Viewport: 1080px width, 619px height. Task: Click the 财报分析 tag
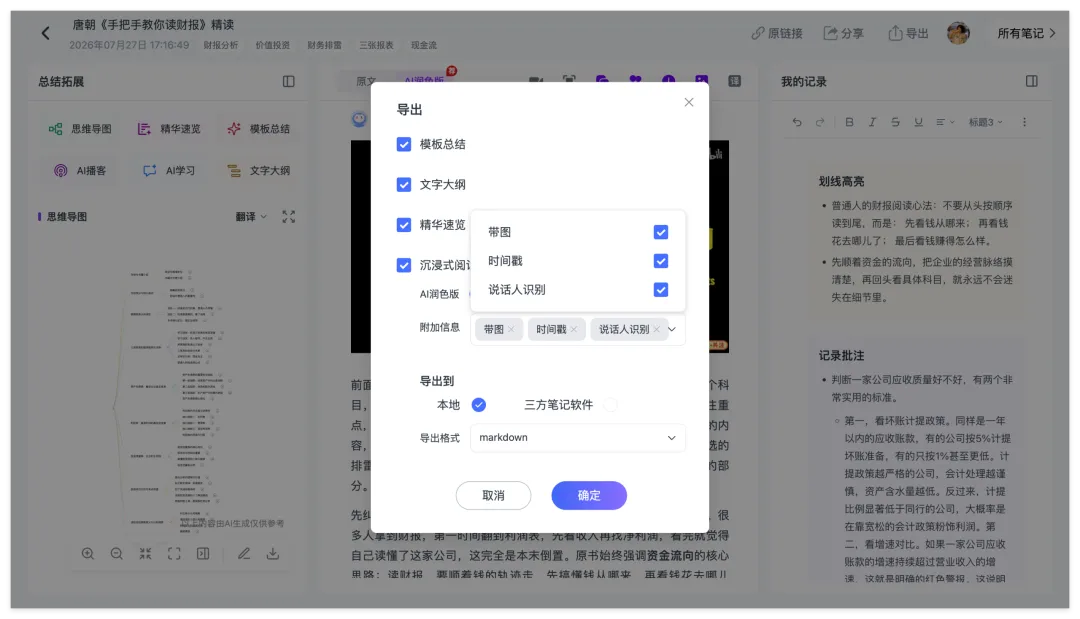220,45
